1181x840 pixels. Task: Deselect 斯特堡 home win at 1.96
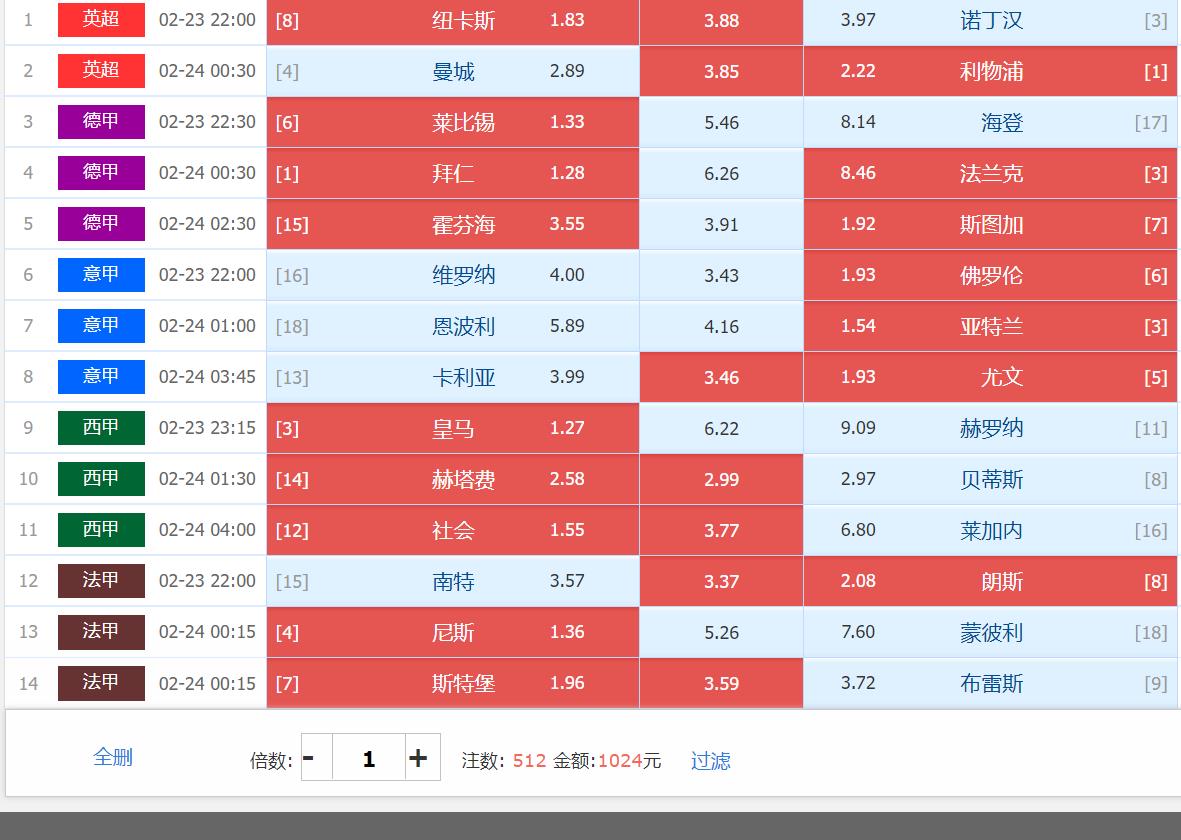click(x=453, y=683)
